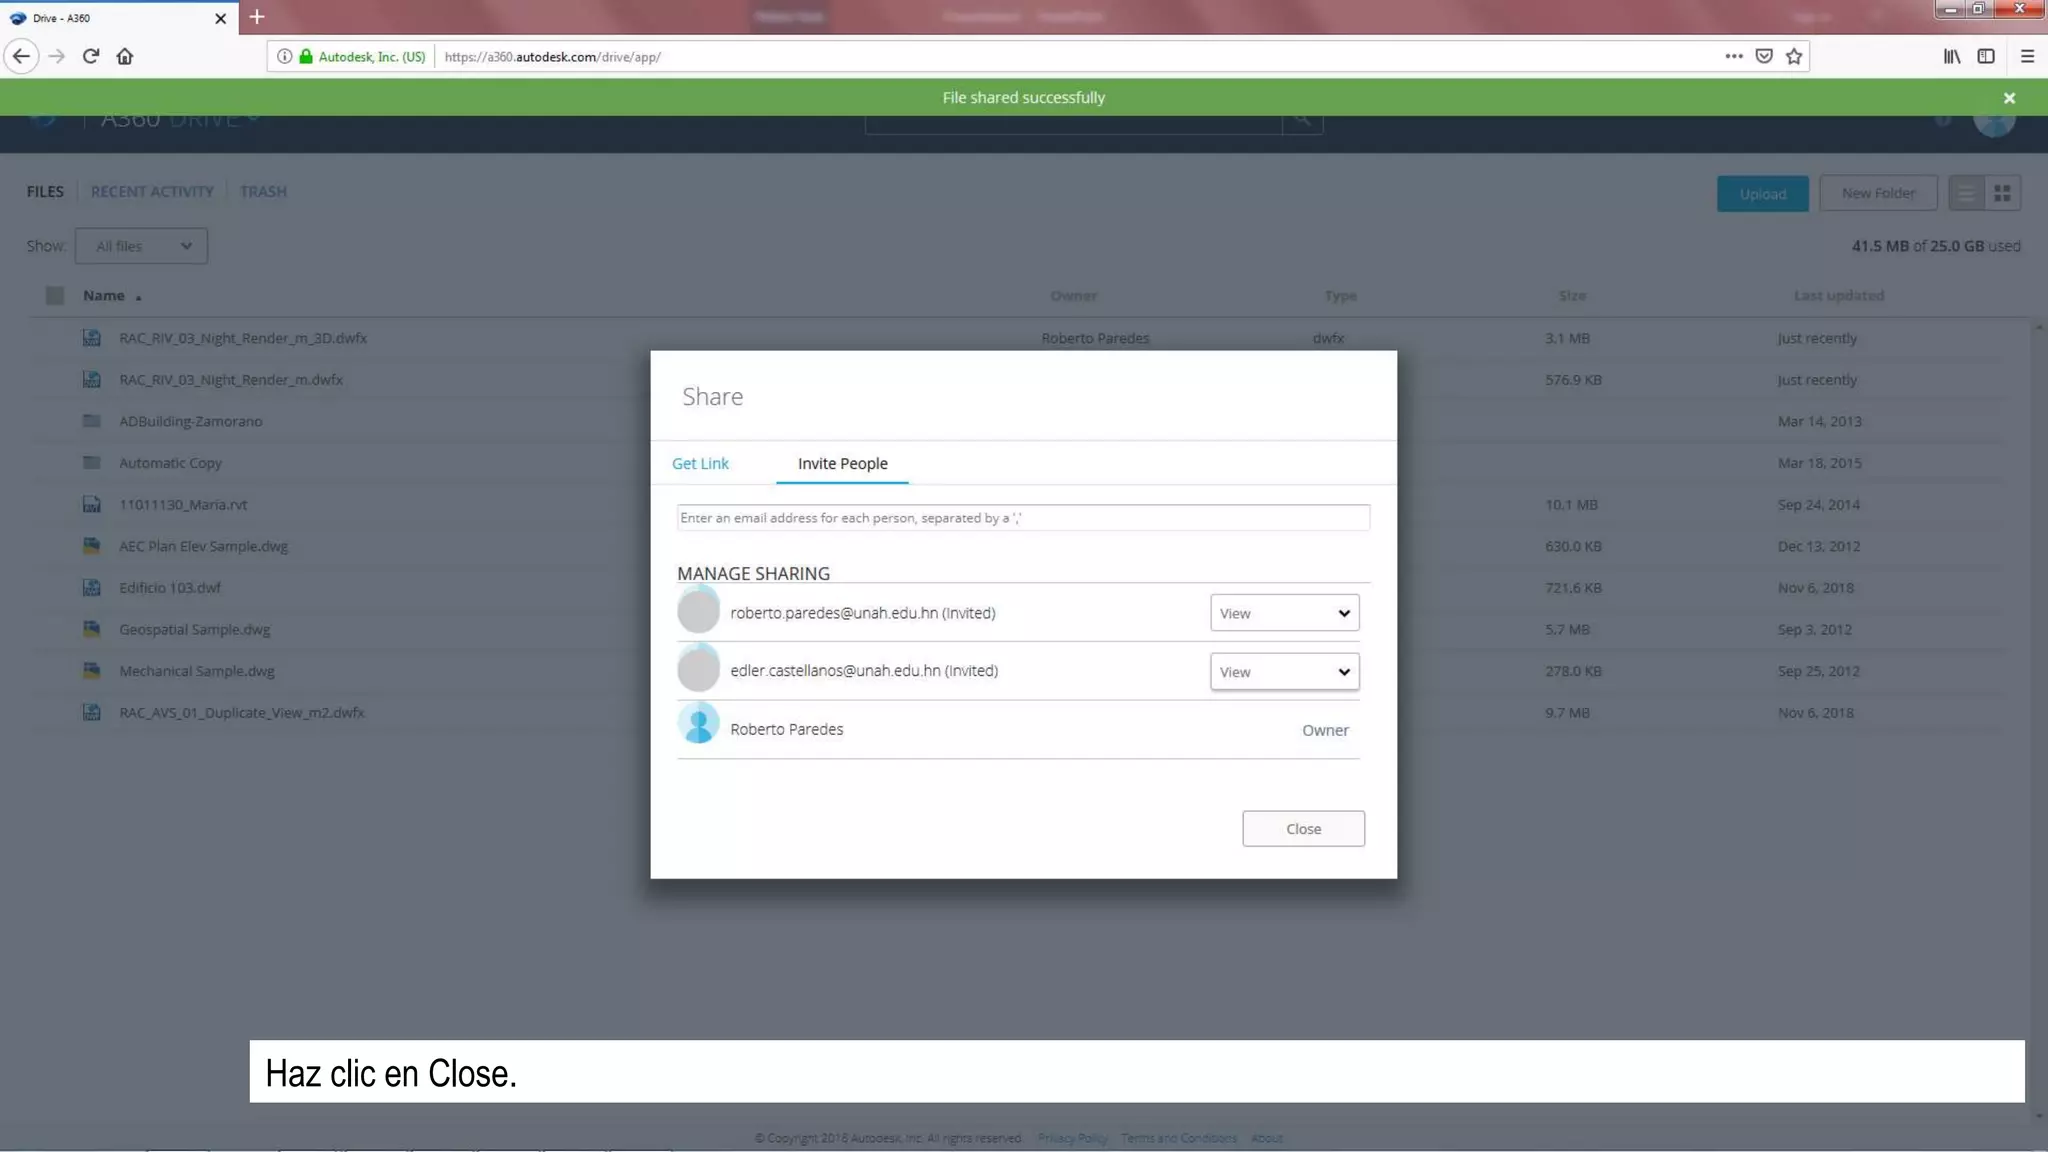The height and width of the screenshot is (1152, 2048).
Task: Switch to the Get Link tab
Action: point(700,463)
